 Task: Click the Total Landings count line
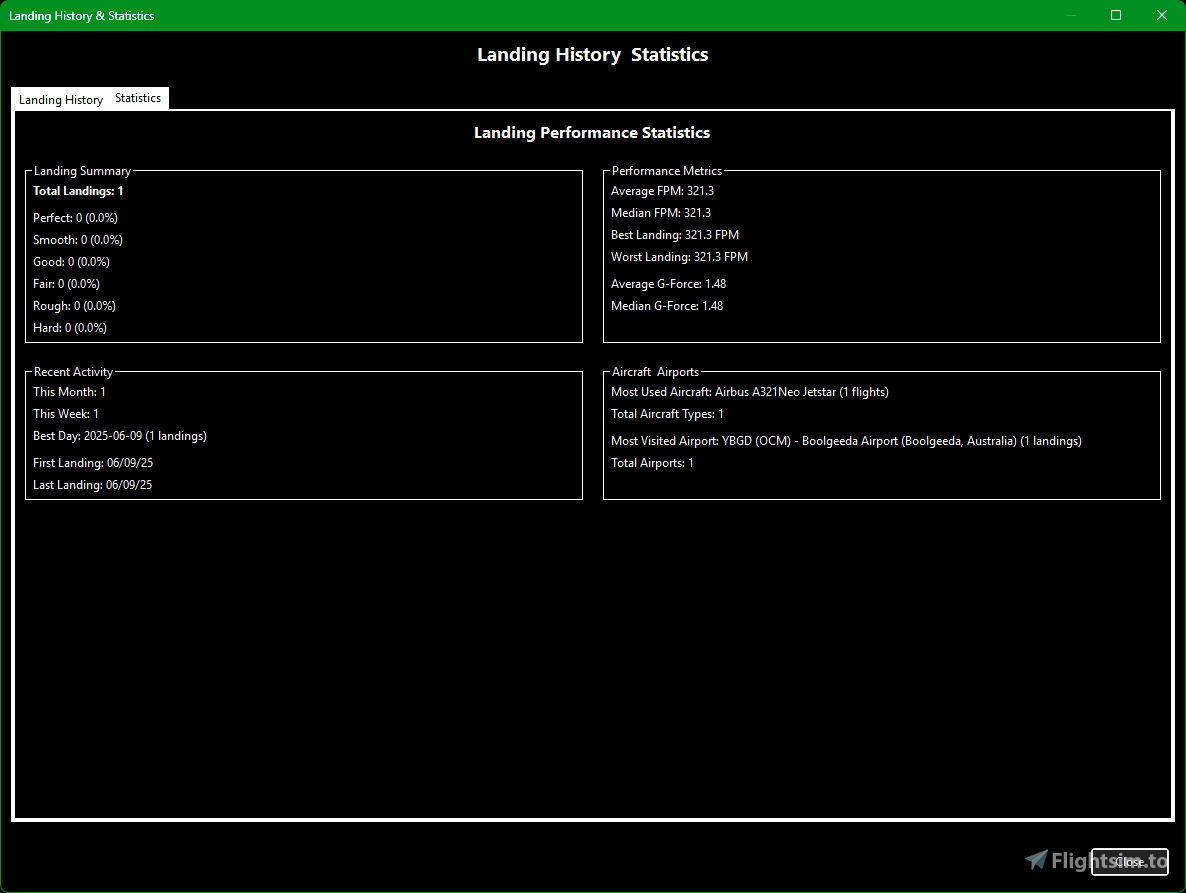click(78, 191)
